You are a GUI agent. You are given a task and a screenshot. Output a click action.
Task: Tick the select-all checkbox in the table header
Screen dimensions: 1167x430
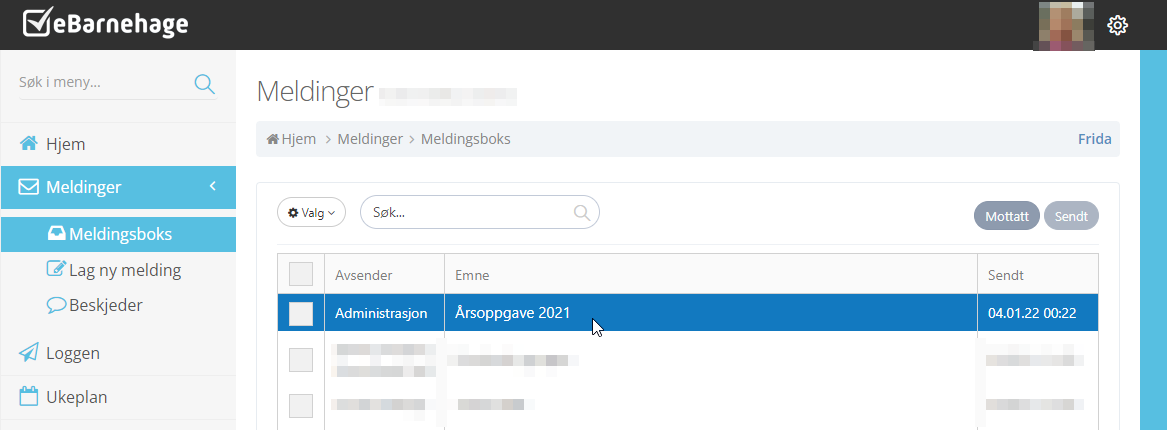(x=301, y=275)
